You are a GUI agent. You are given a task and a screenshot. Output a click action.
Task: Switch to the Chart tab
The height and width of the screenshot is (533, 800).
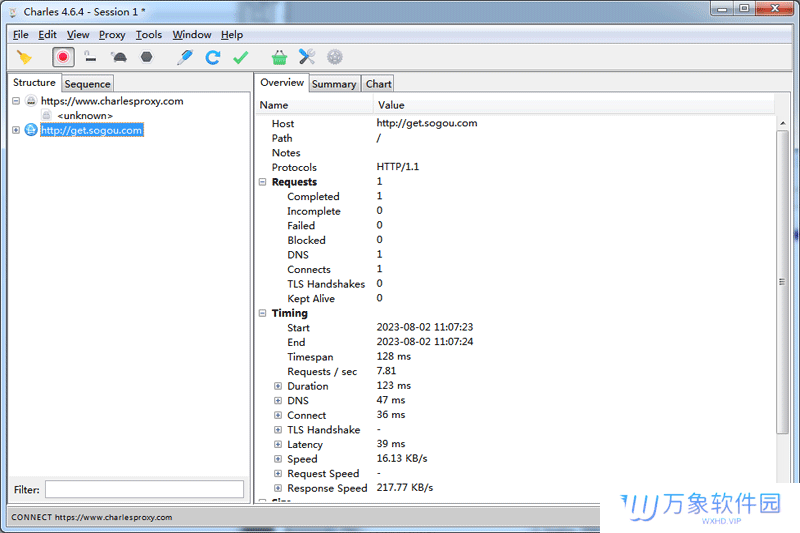pos(379,84)
